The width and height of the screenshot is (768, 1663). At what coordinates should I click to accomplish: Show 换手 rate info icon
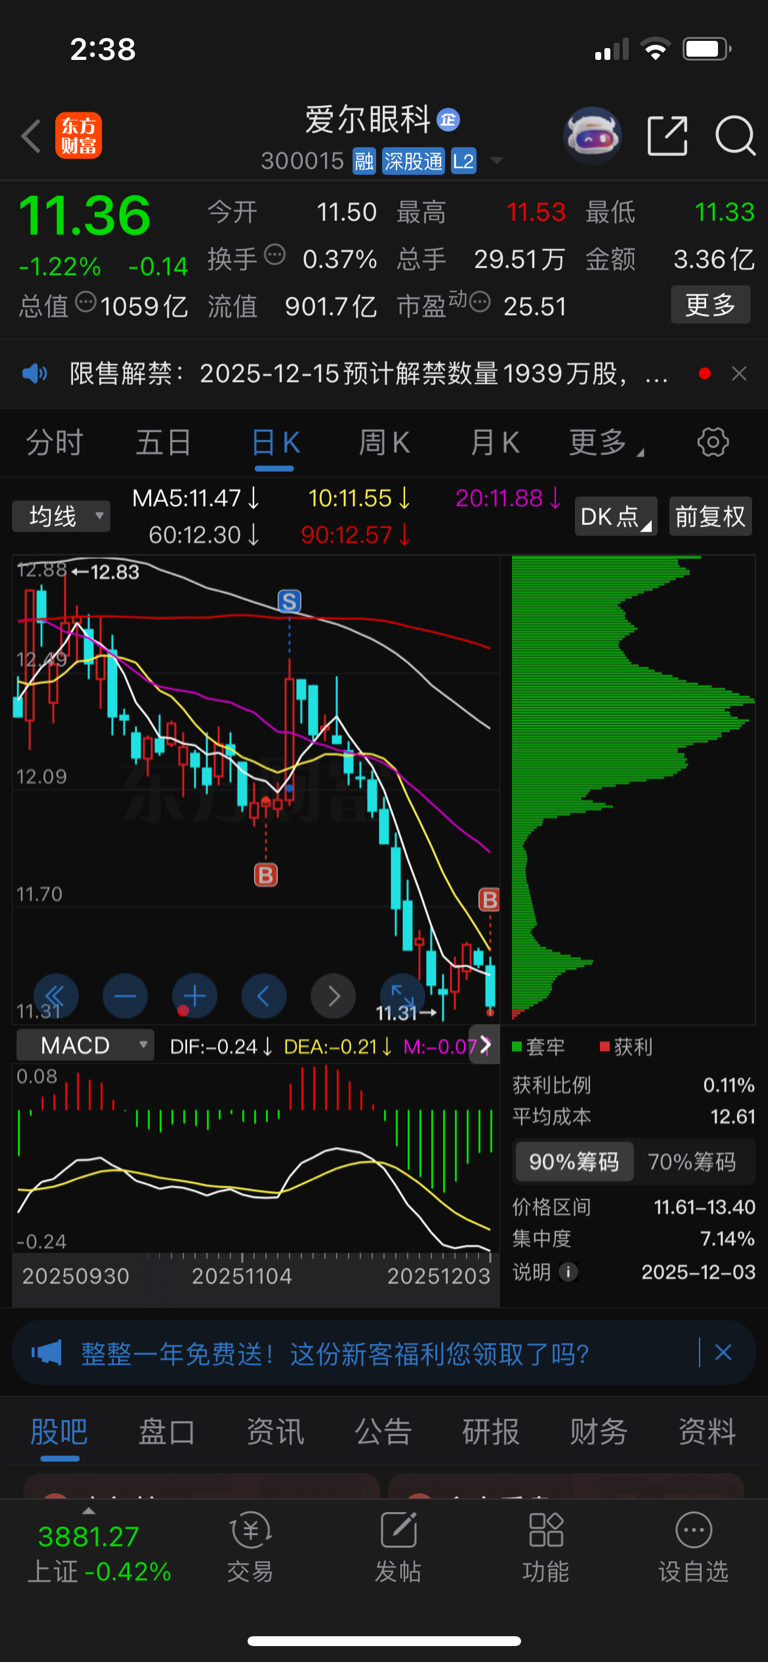[275, 256]
